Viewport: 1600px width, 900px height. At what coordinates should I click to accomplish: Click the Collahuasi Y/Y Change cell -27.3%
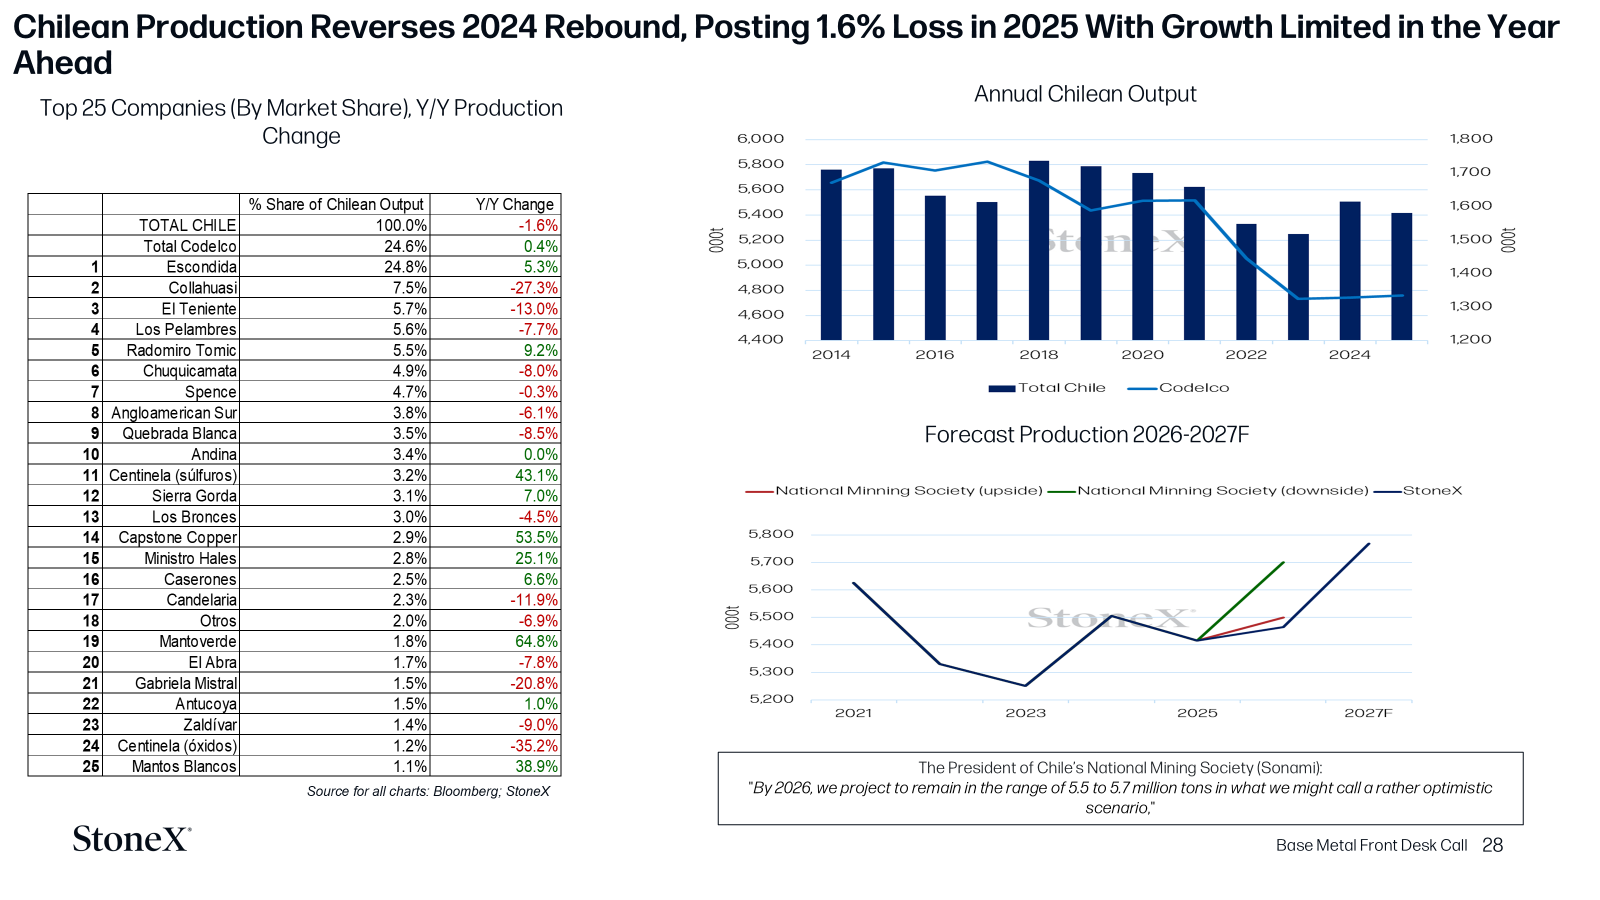pos(495,288)
